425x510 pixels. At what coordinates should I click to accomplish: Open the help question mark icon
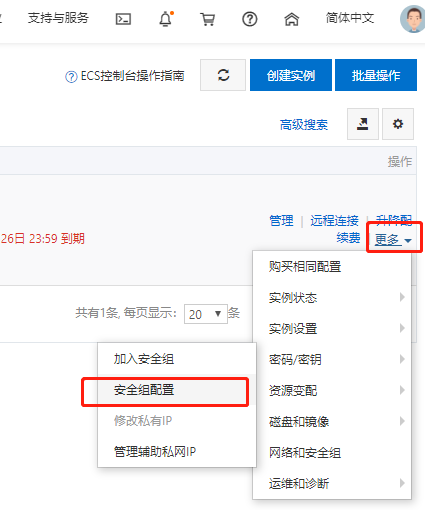pos(249,19)
